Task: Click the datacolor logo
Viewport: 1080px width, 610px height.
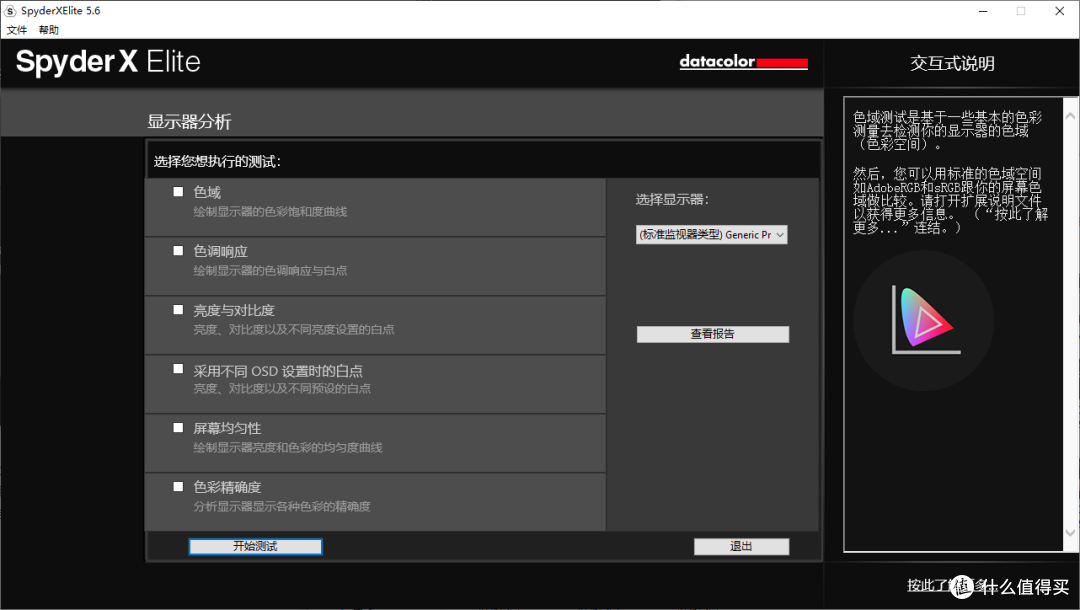Action: 743,61
